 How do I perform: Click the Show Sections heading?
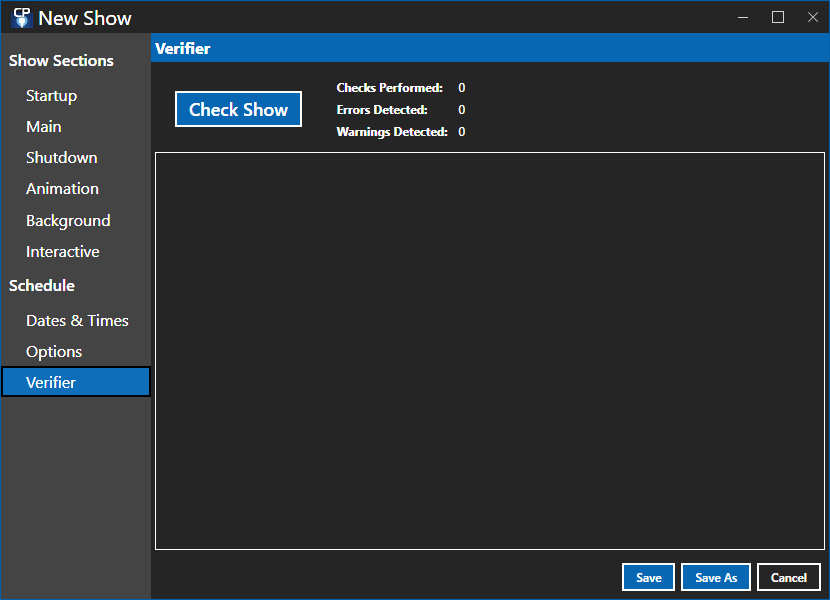(x=61, y=61)
